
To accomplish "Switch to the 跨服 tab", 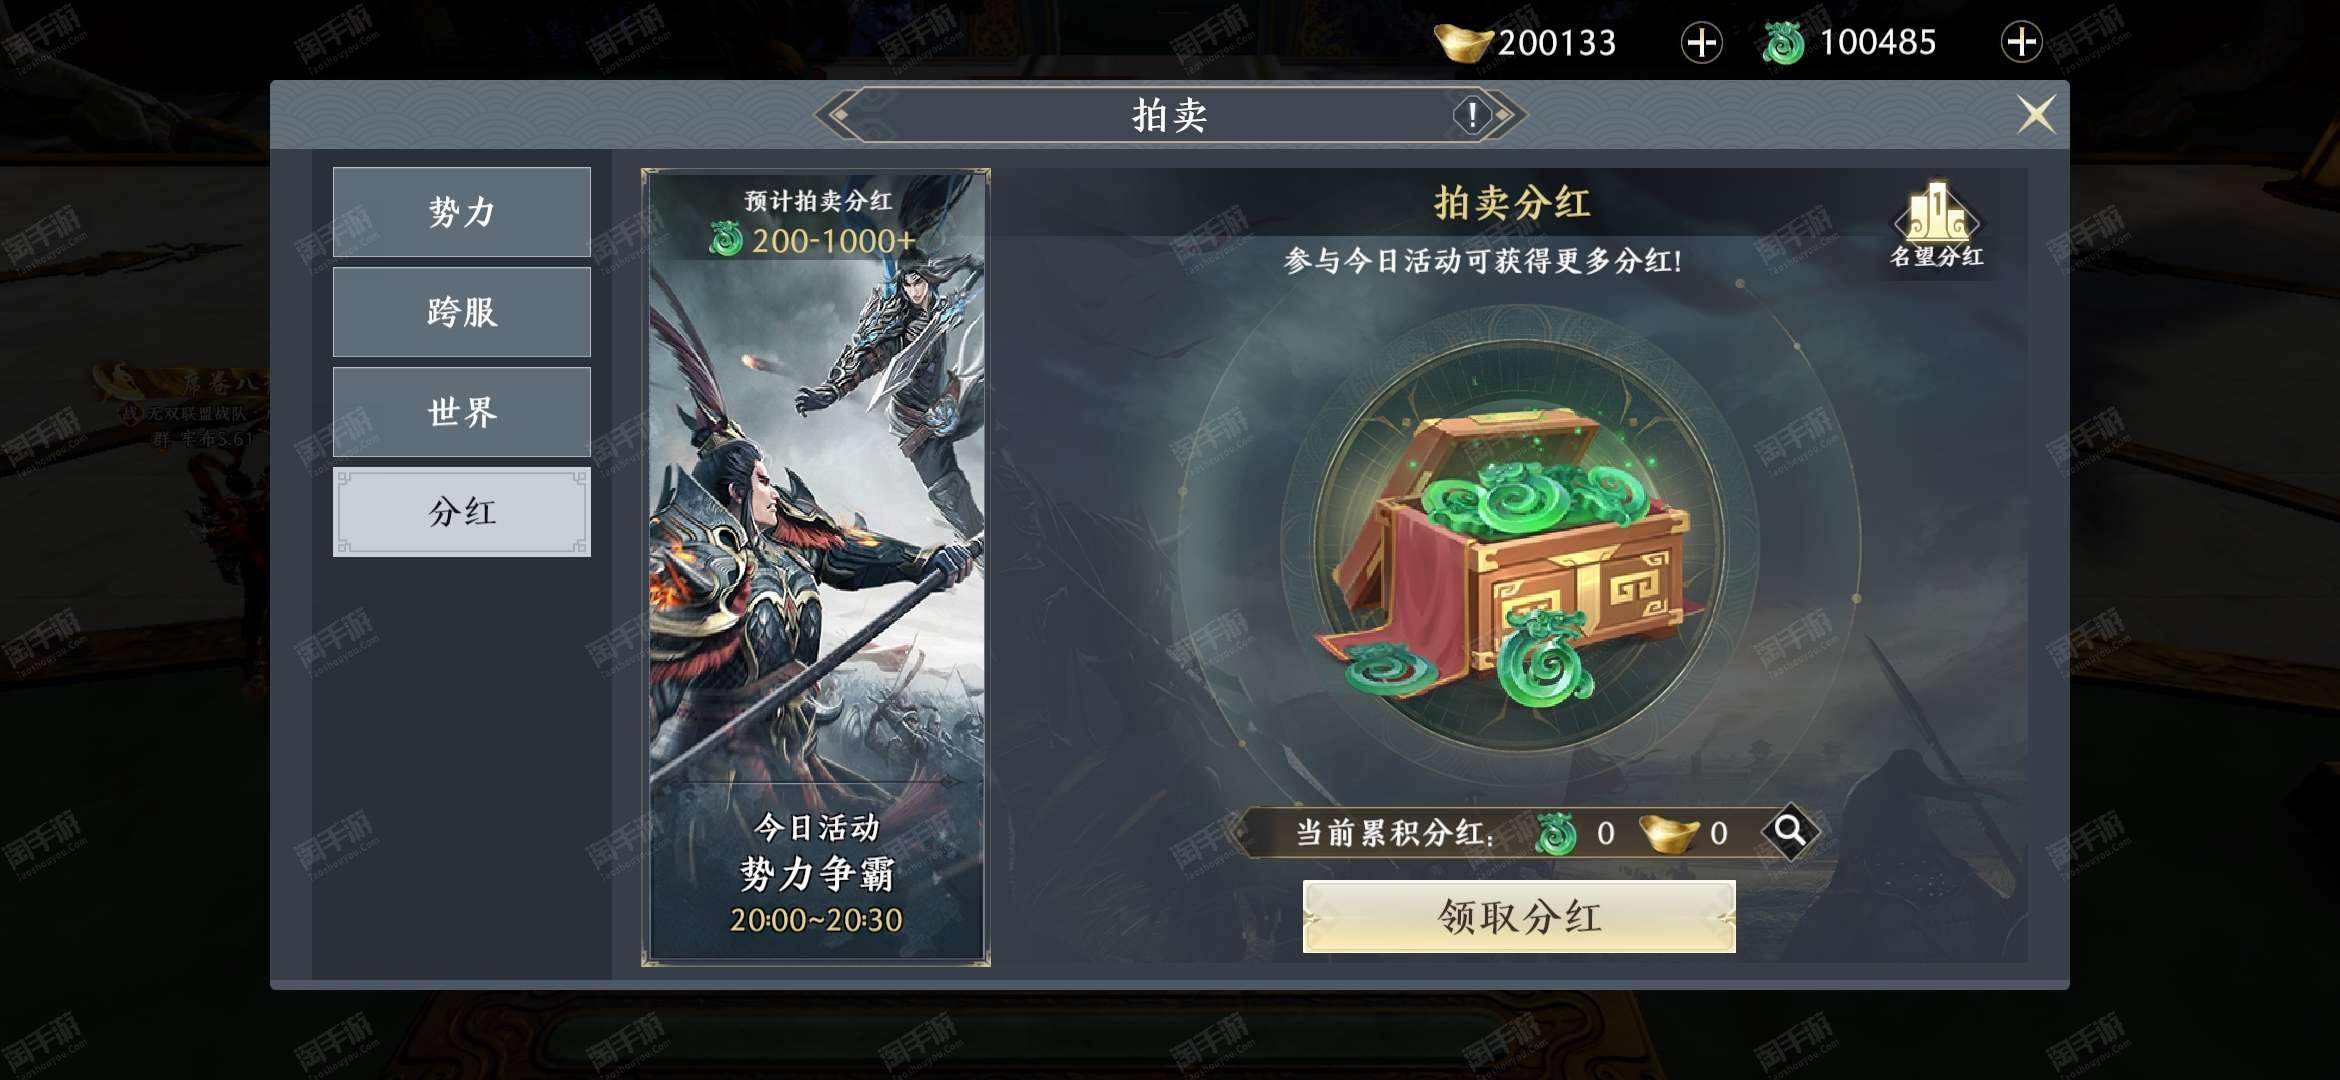I will 462,312.
